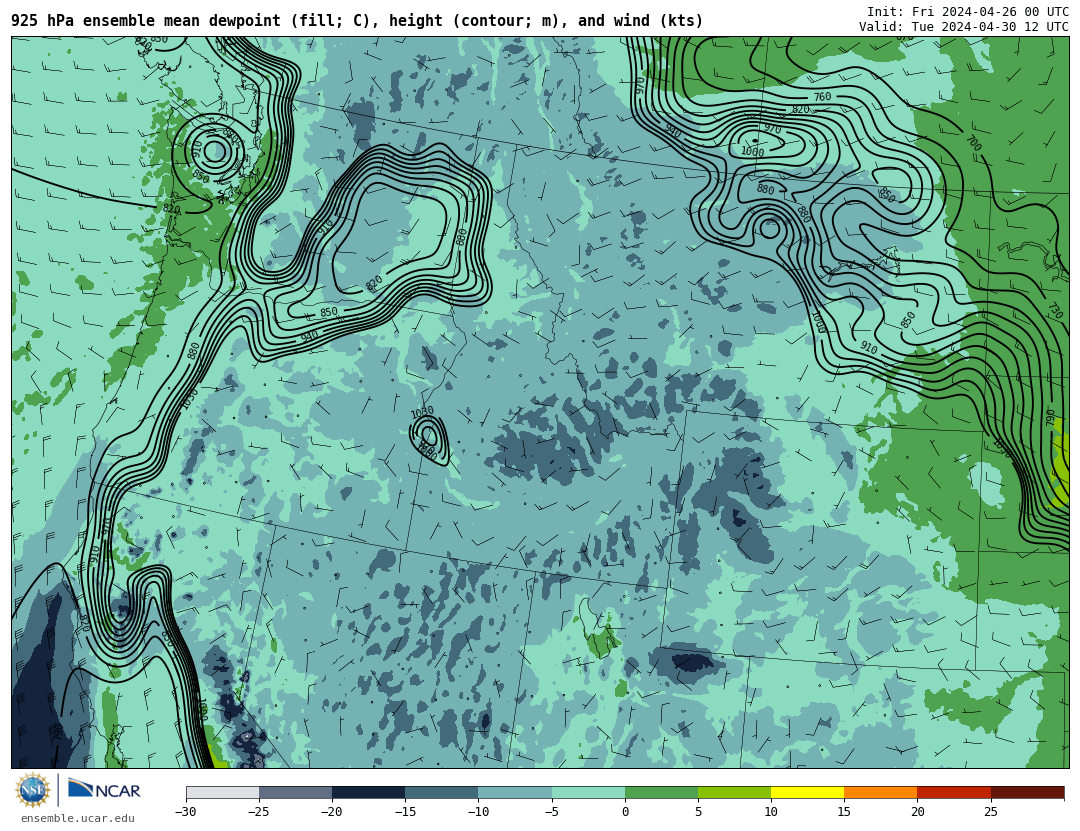Click the orange 15 to 20 swatch

pos(881,793)
